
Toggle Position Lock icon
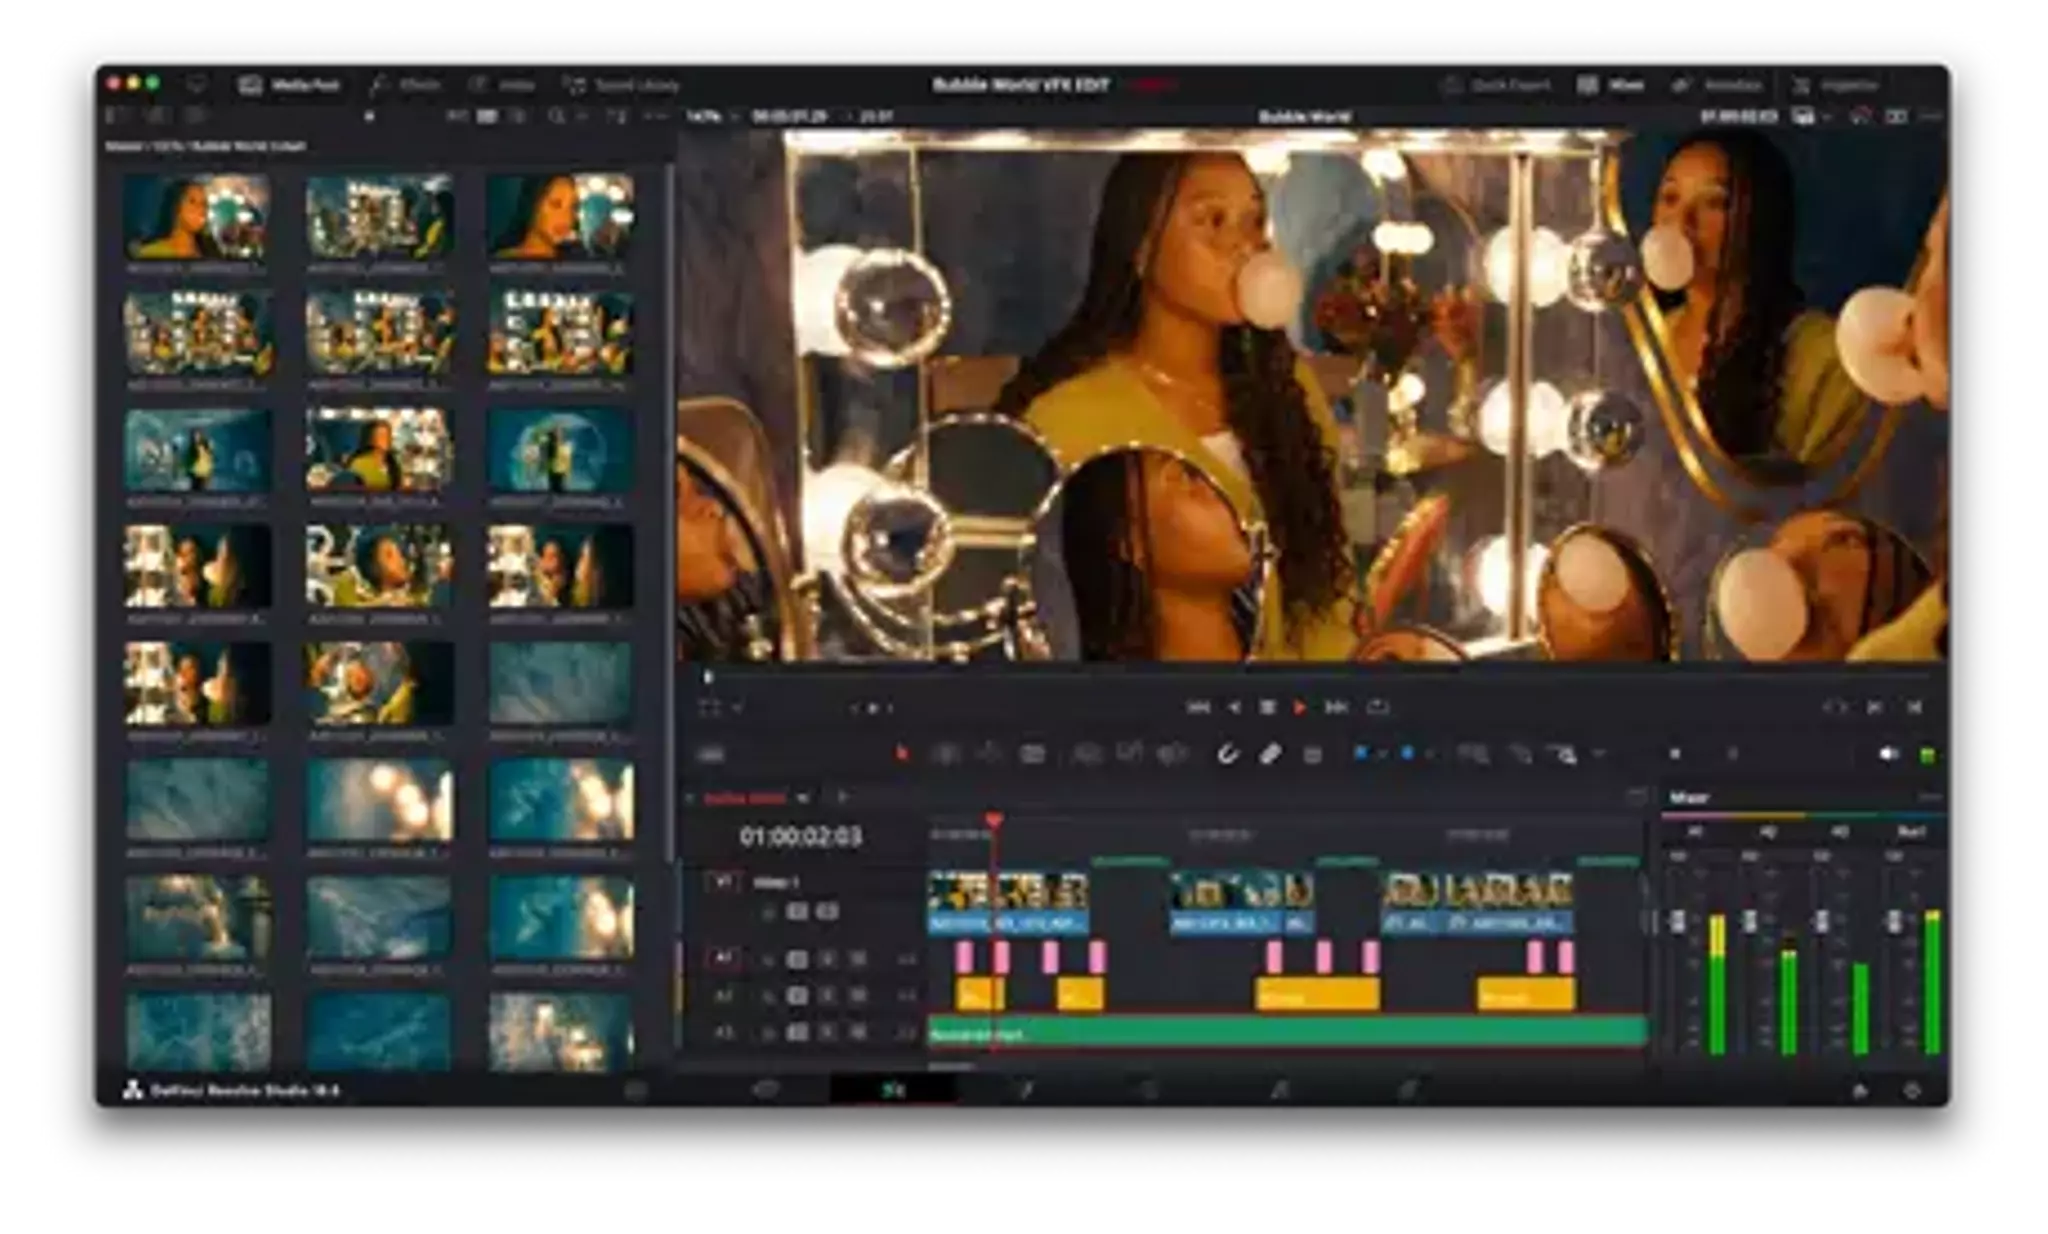pos(1314,754)
